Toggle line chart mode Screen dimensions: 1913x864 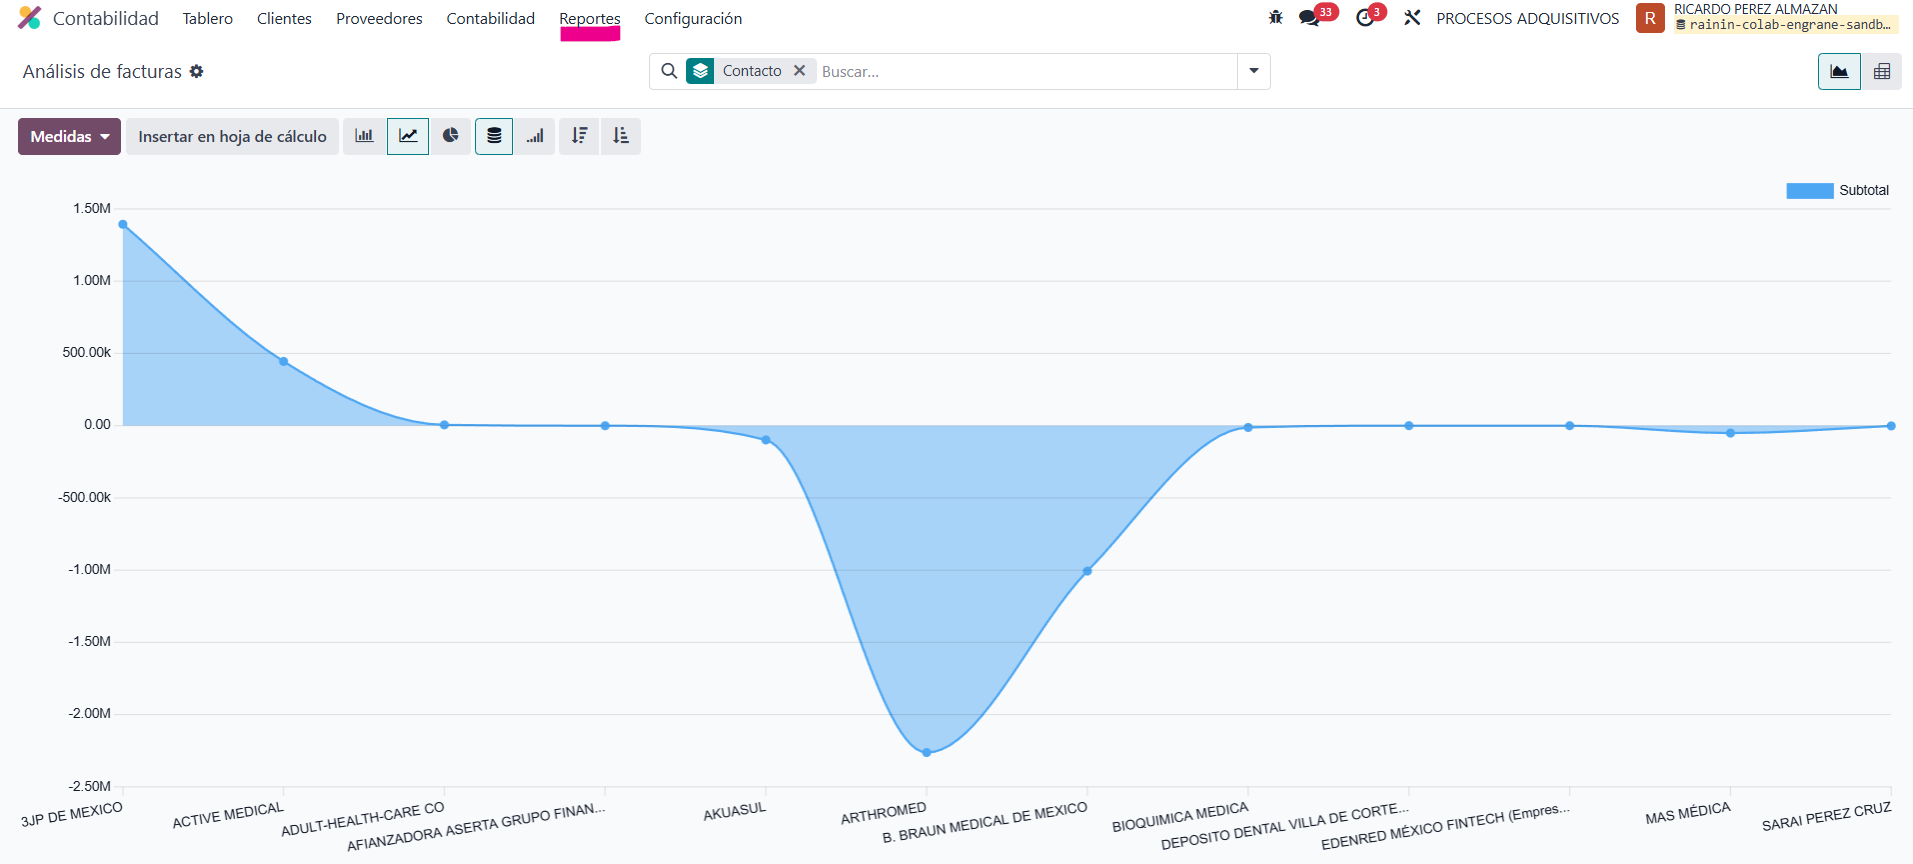point(408,136)
